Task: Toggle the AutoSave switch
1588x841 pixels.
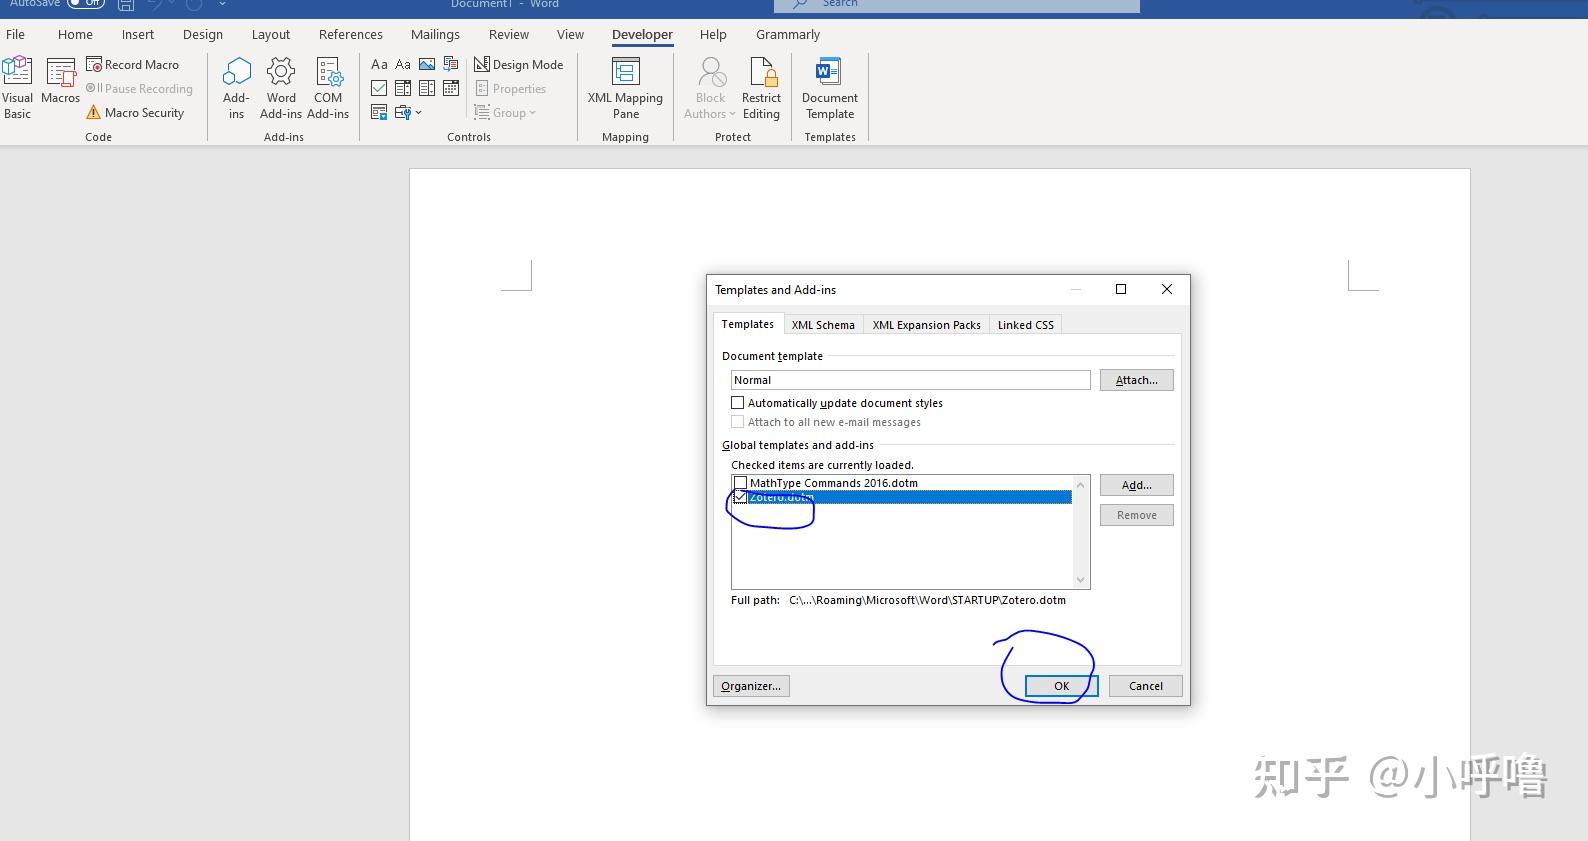Action: point(86,4)
